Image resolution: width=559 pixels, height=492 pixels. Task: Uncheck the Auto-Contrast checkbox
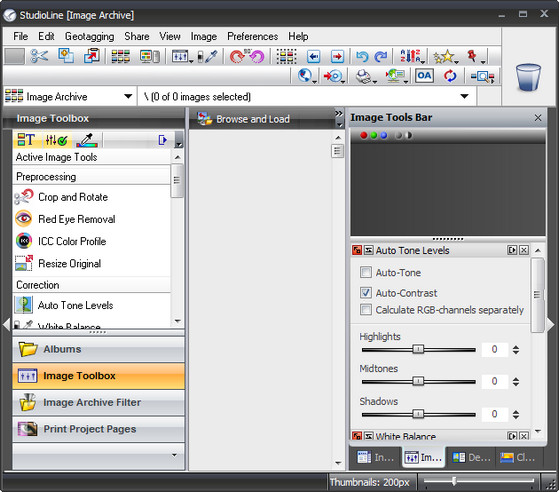point(365,293)
